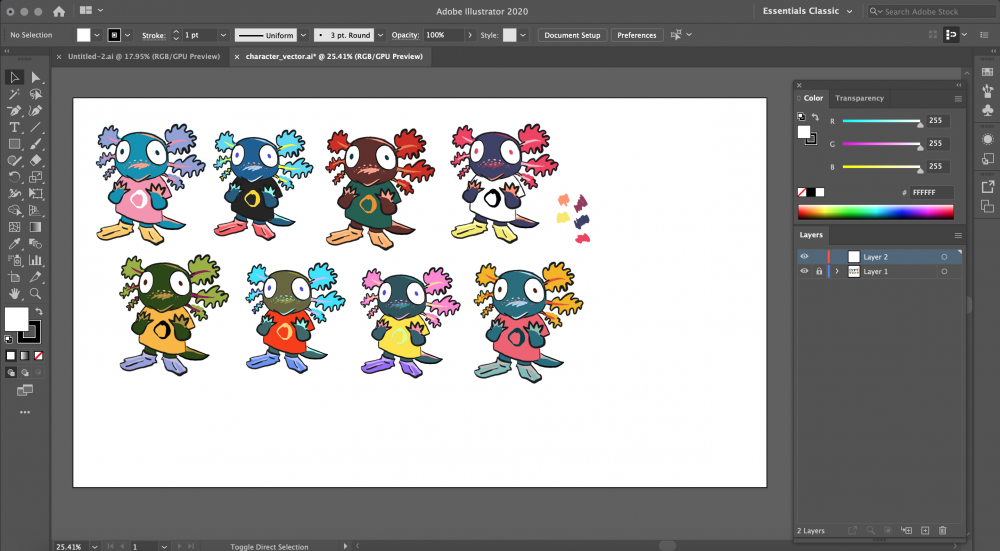
Task: Delete selected layer with trash icon
Action: coord(943,530)
